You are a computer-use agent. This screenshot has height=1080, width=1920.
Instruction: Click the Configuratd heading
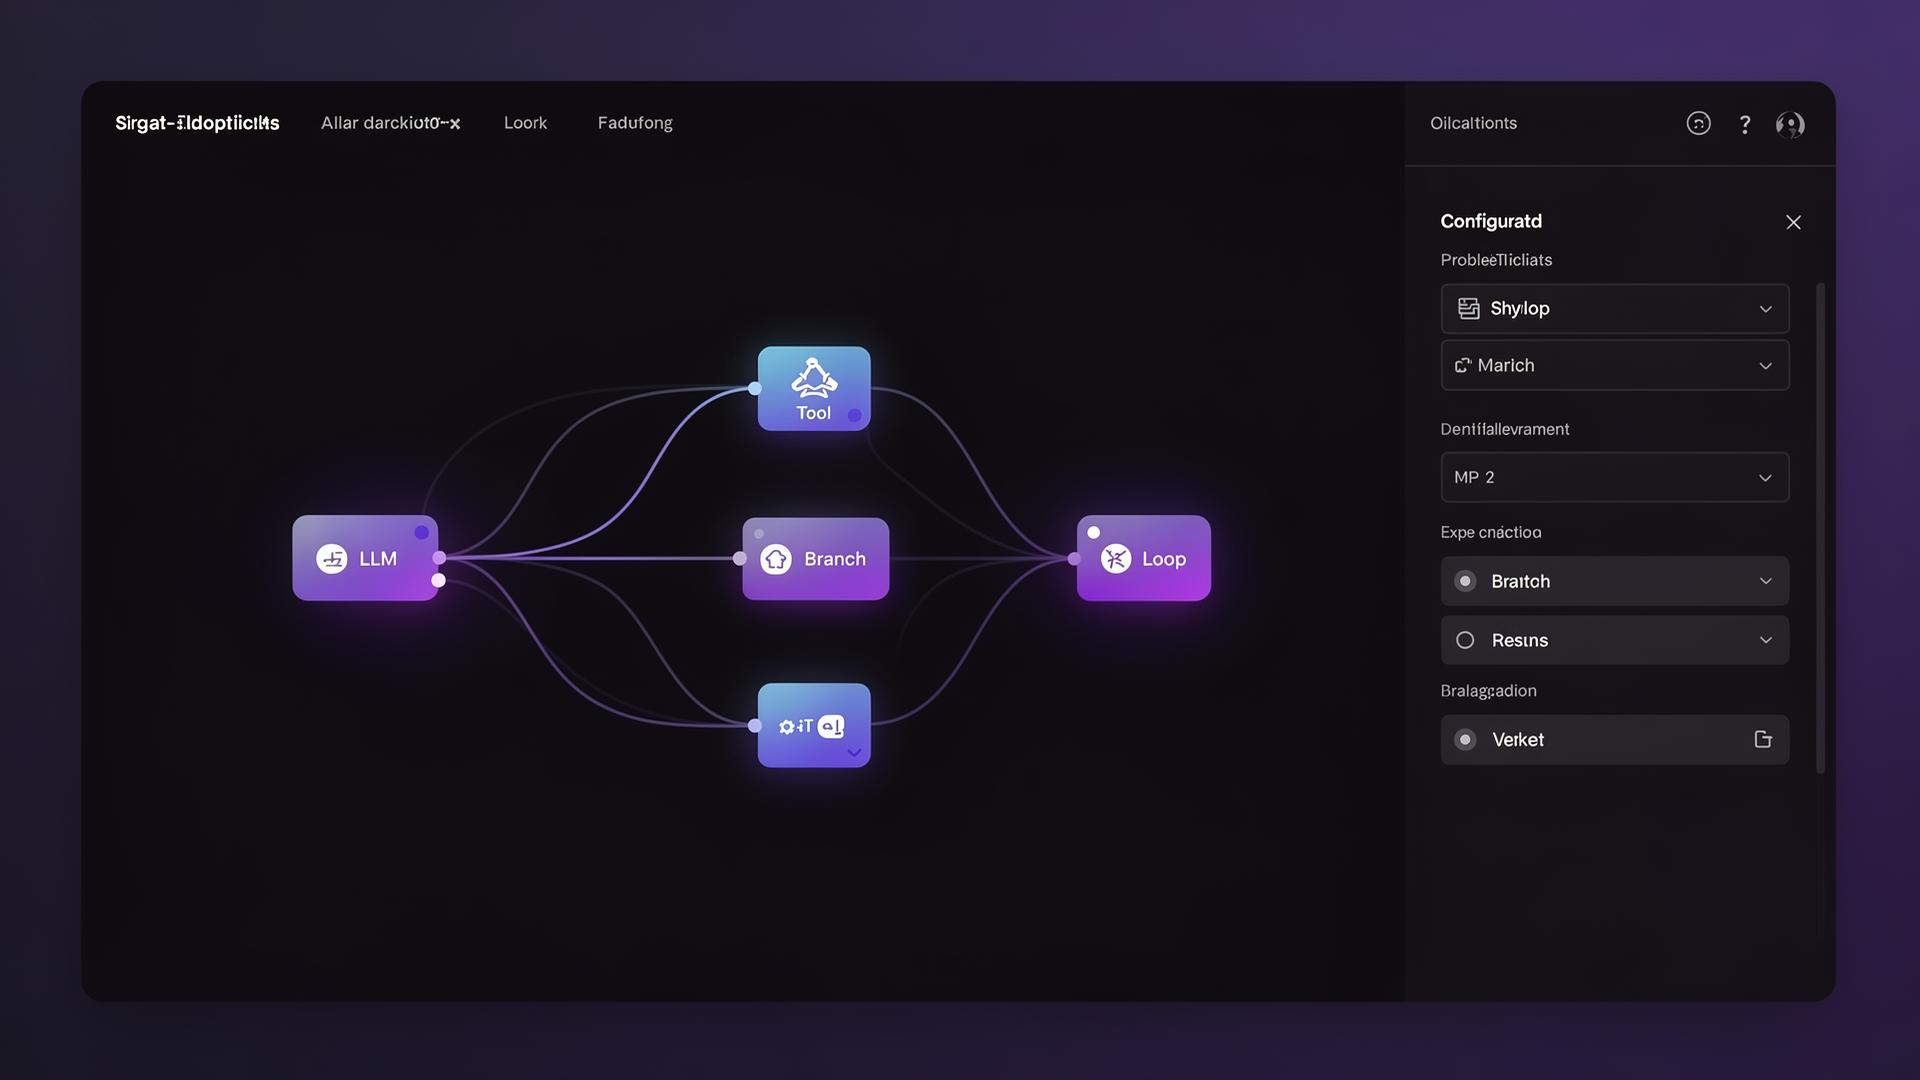(1491, 221)
